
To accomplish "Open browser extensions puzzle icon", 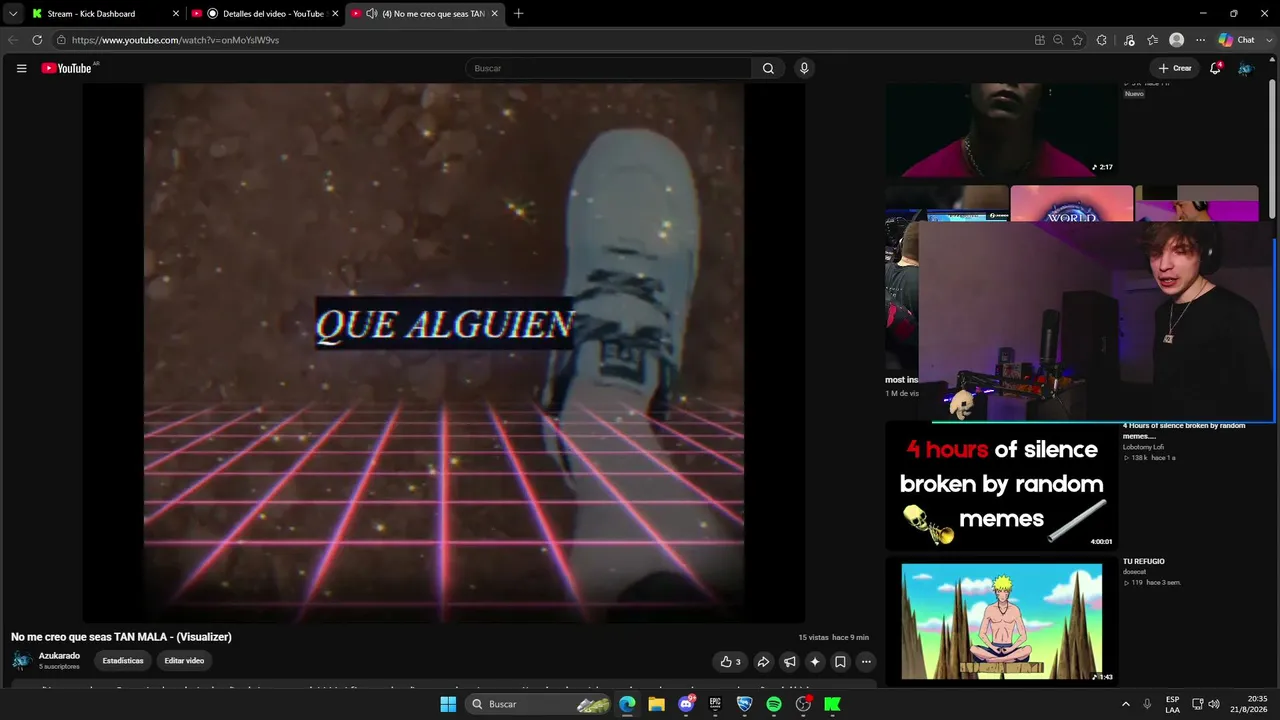I will pyautogui.click(x=1101, y=40).
